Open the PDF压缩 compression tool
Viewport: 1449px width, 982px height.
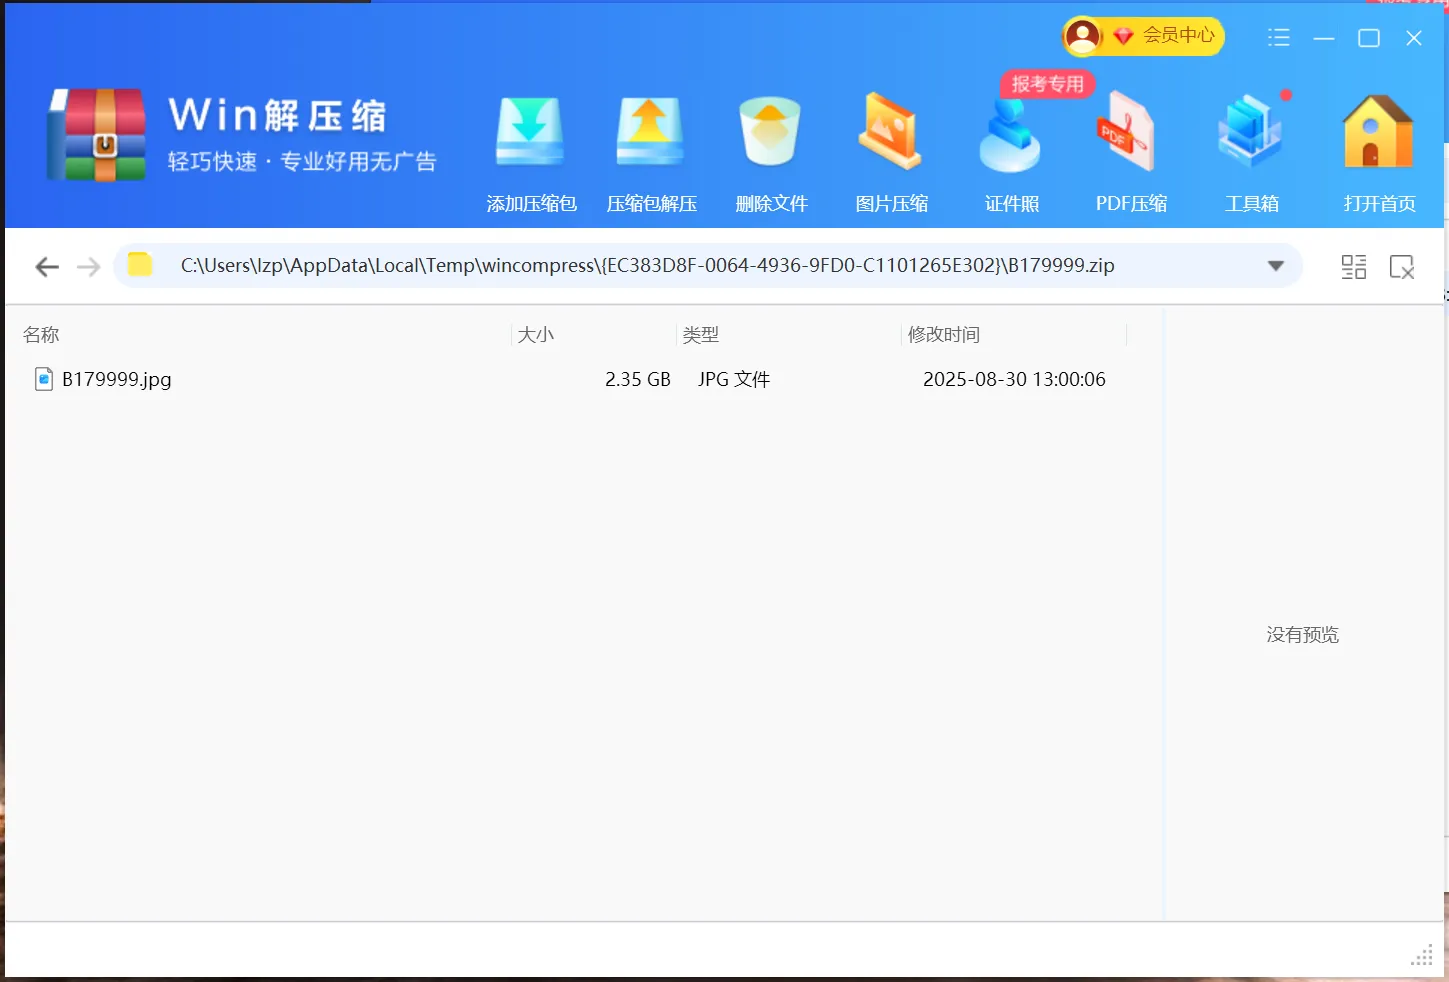(1130, 134)
